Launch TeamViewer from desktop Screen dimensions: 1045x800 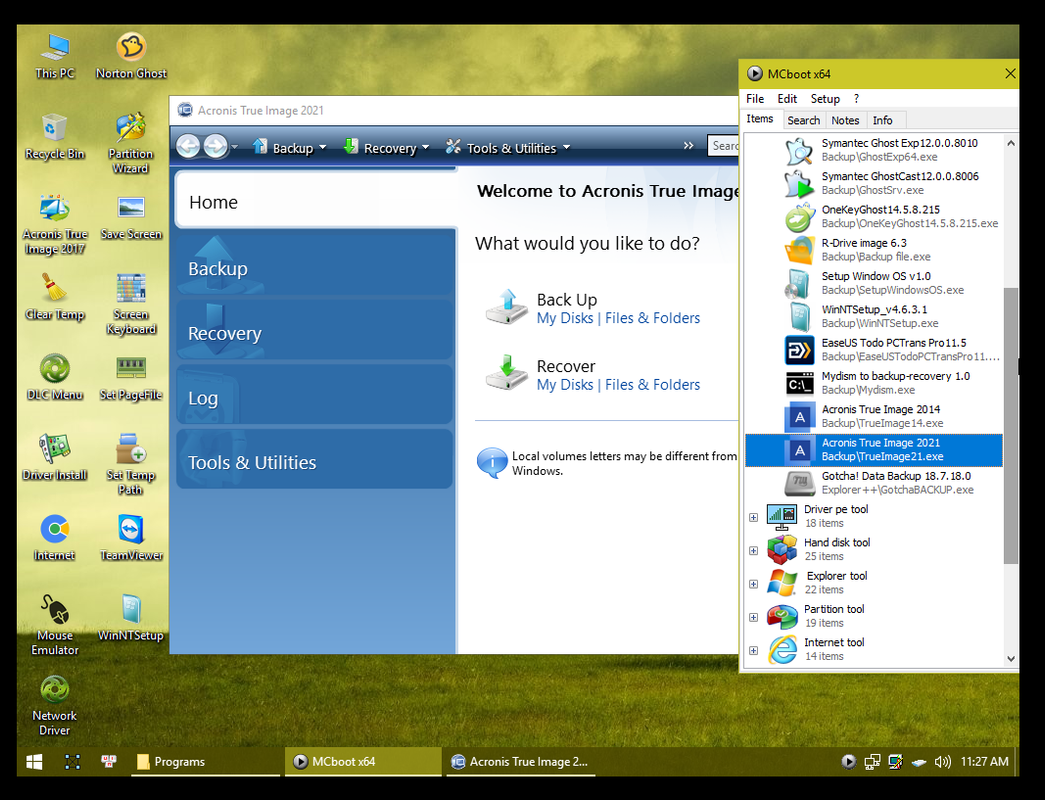pos(131,539)
